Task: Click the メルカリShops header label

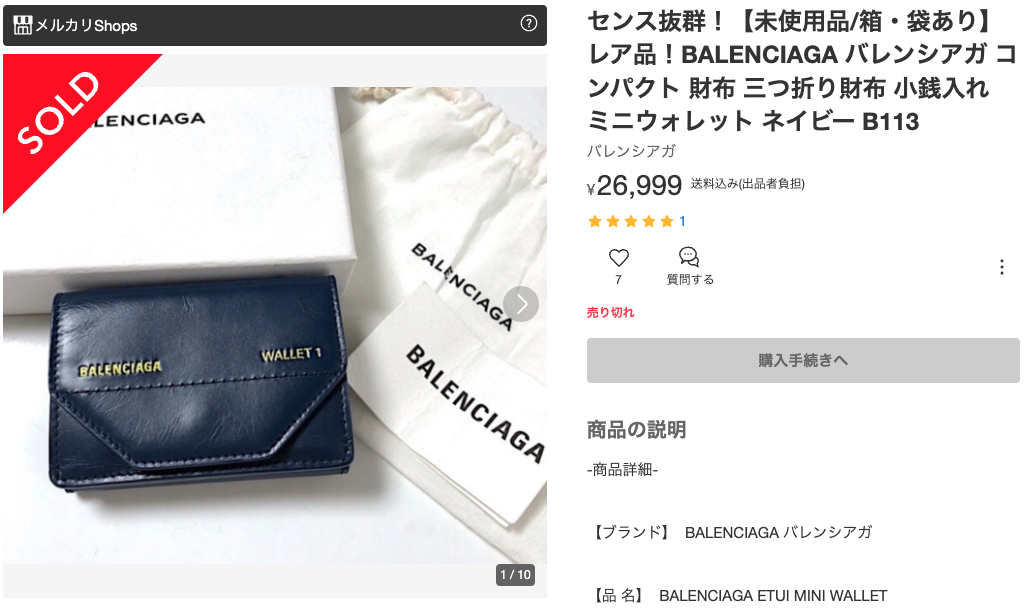Action: click(x=86, y=26)
